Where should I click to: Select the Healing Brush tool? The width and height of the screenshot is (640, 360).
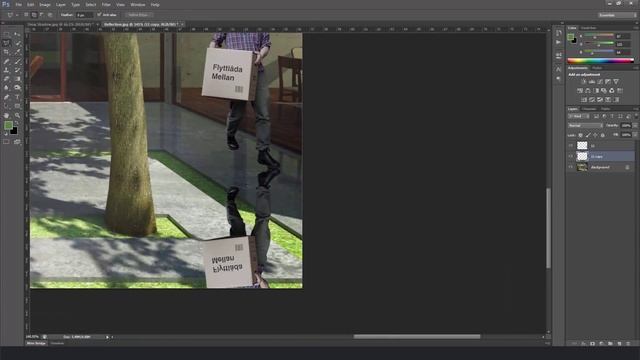[6, 61]
